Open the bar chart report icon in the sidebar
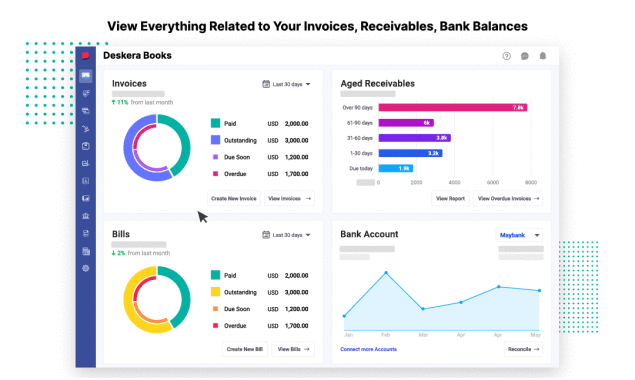Viewport: 635px width, 380px height. [85, 199]
